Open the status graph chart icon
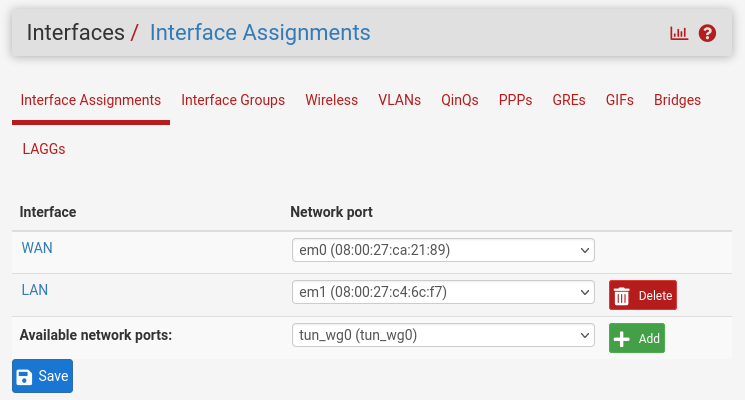 pos(679,33)
